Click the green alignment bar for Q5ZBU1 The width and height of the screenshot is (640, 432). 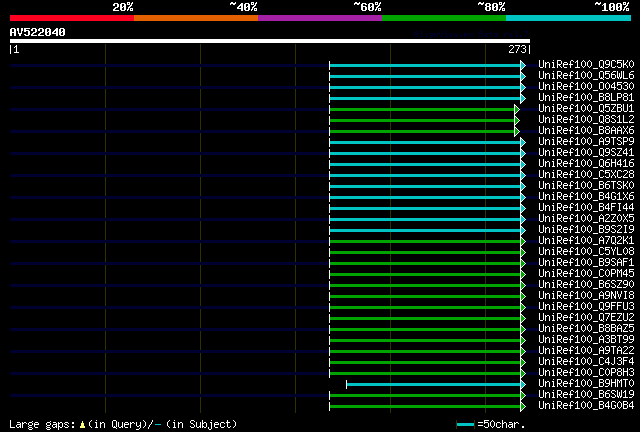pos(422,109)
